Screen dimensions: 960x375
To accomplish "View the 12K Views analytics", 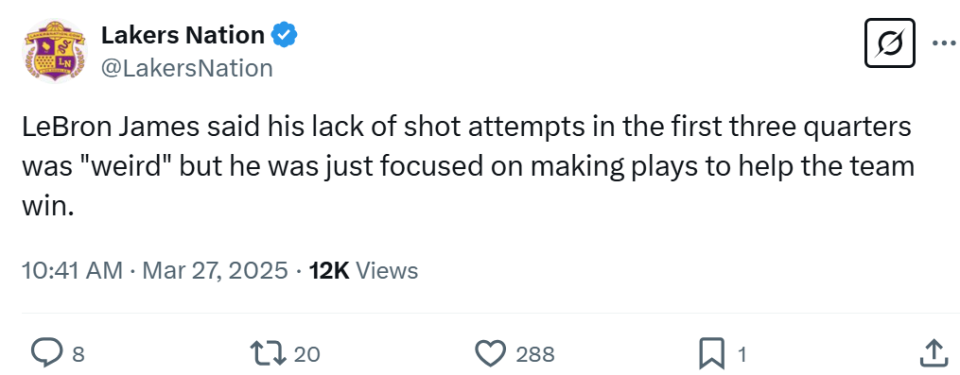I will [364, 270].
